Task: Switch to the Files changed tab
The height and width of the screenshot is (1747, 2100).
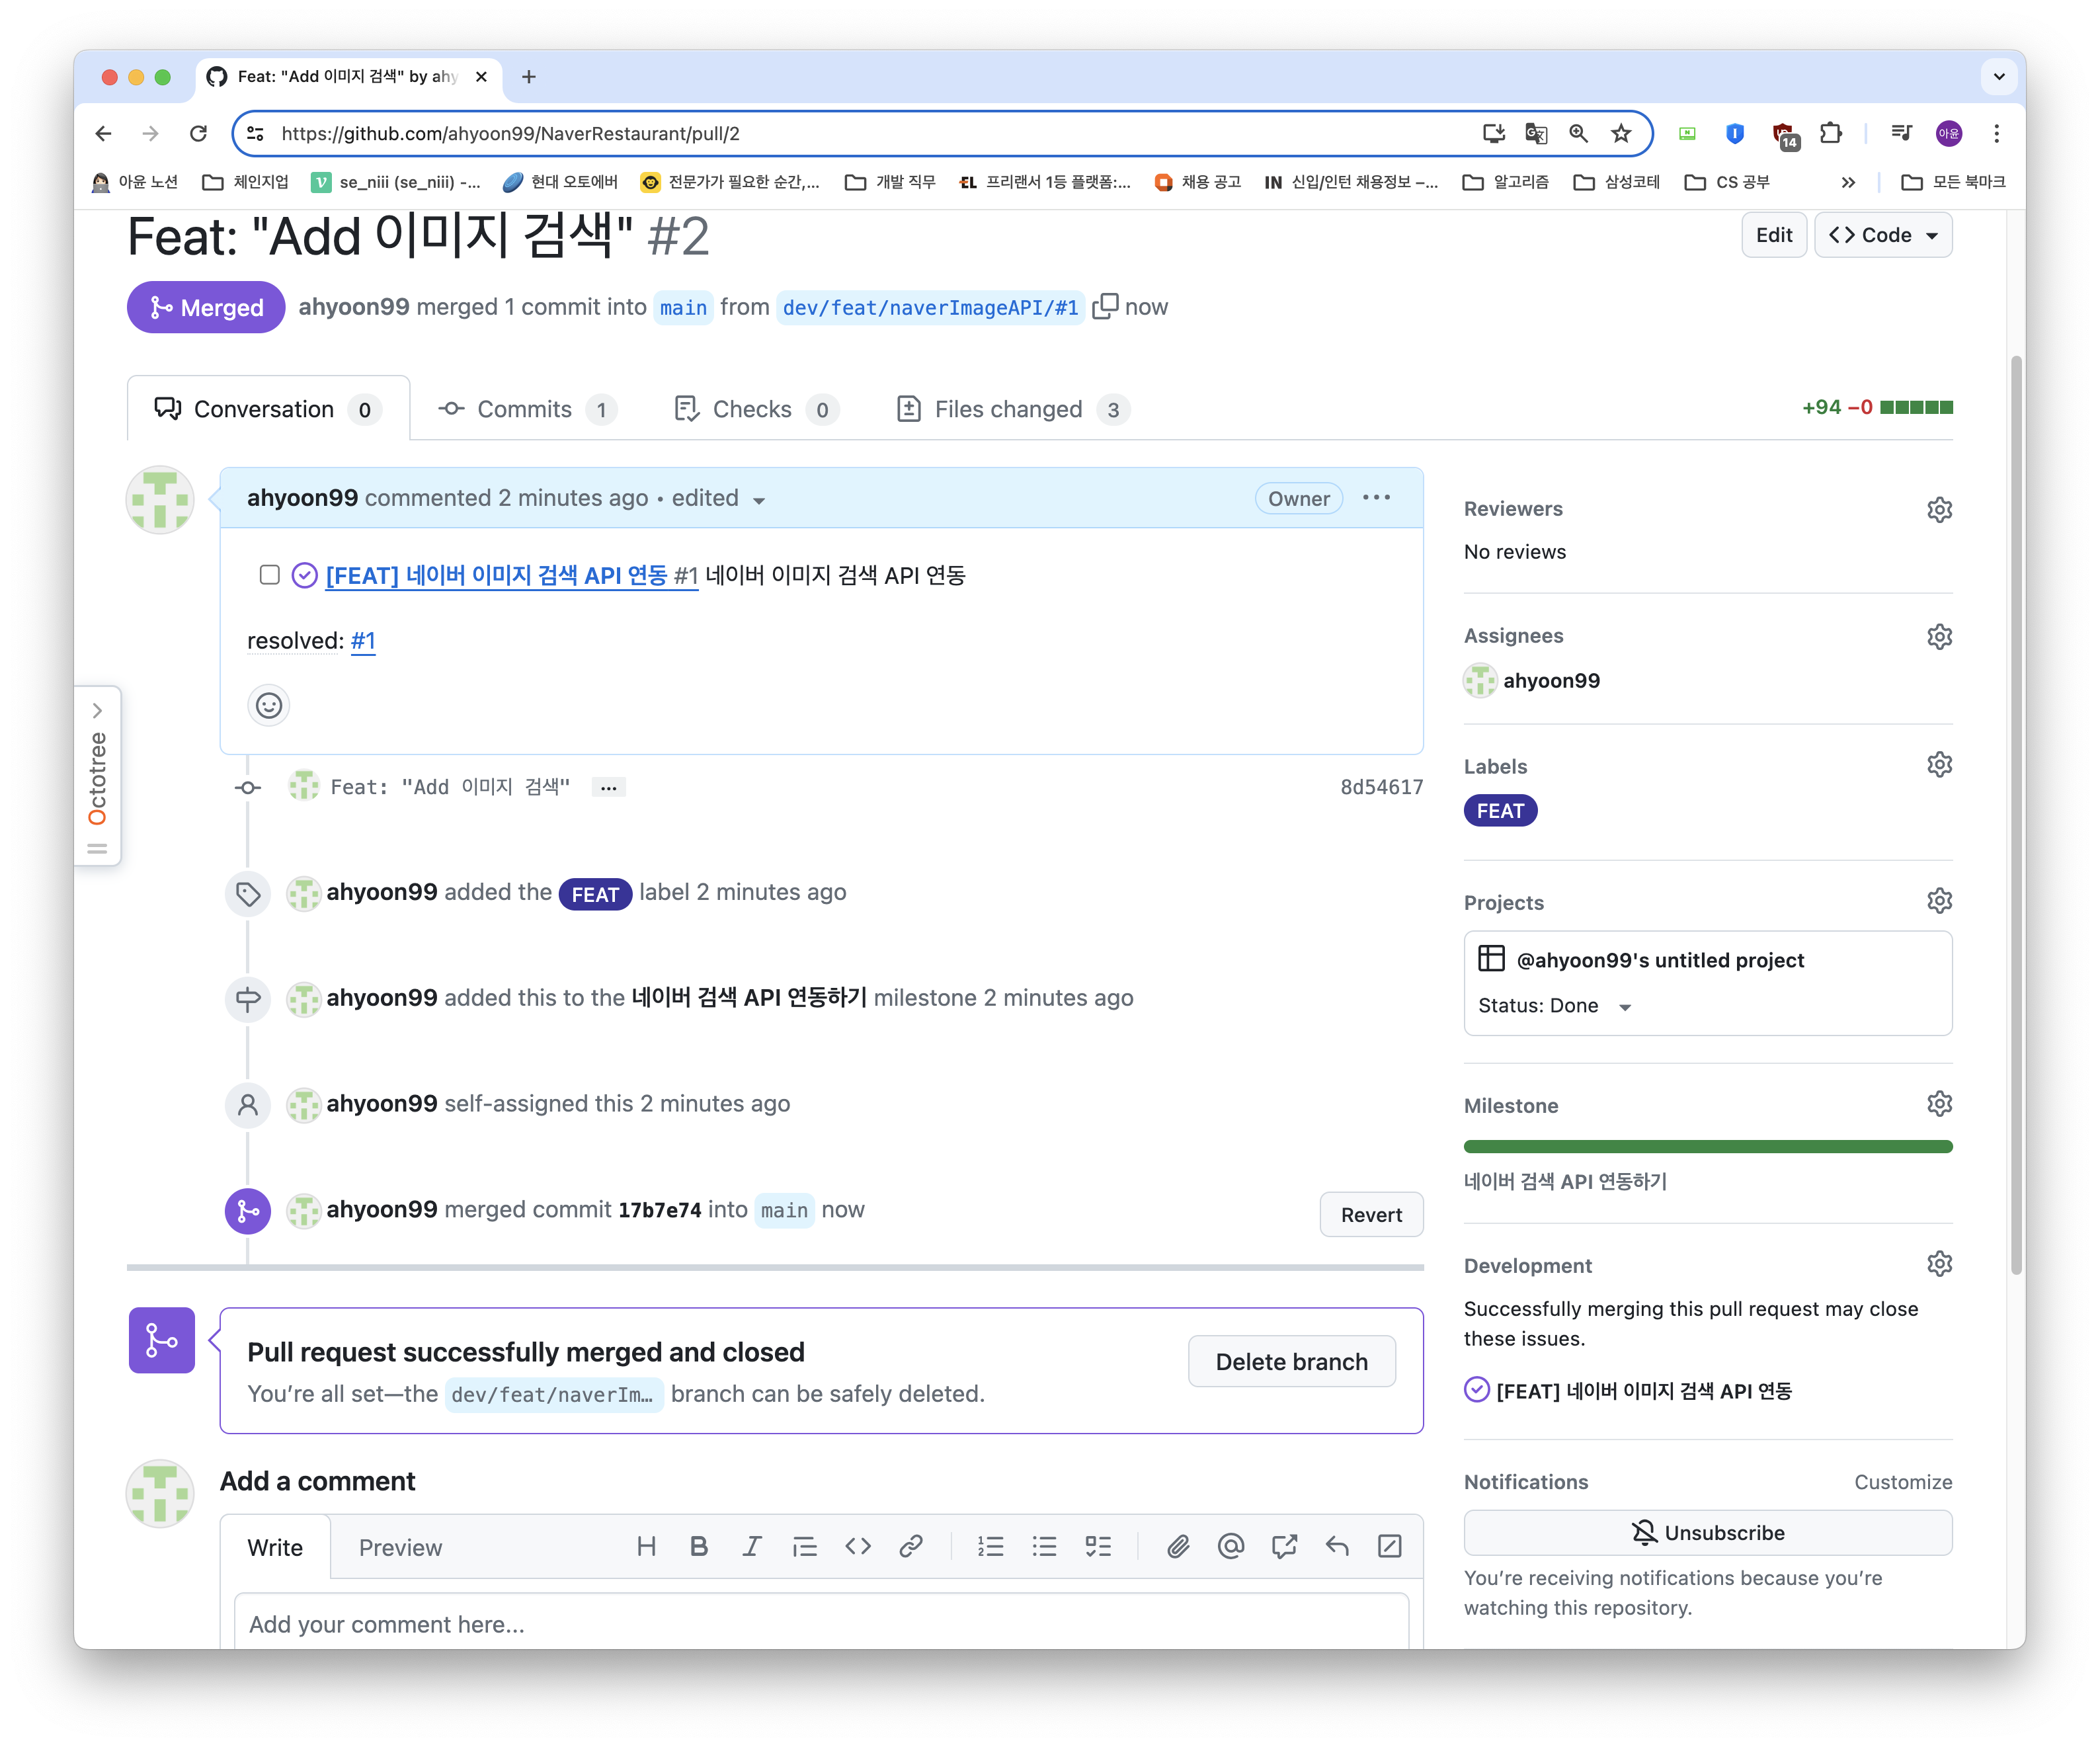Action: [x=1011, y=409]
